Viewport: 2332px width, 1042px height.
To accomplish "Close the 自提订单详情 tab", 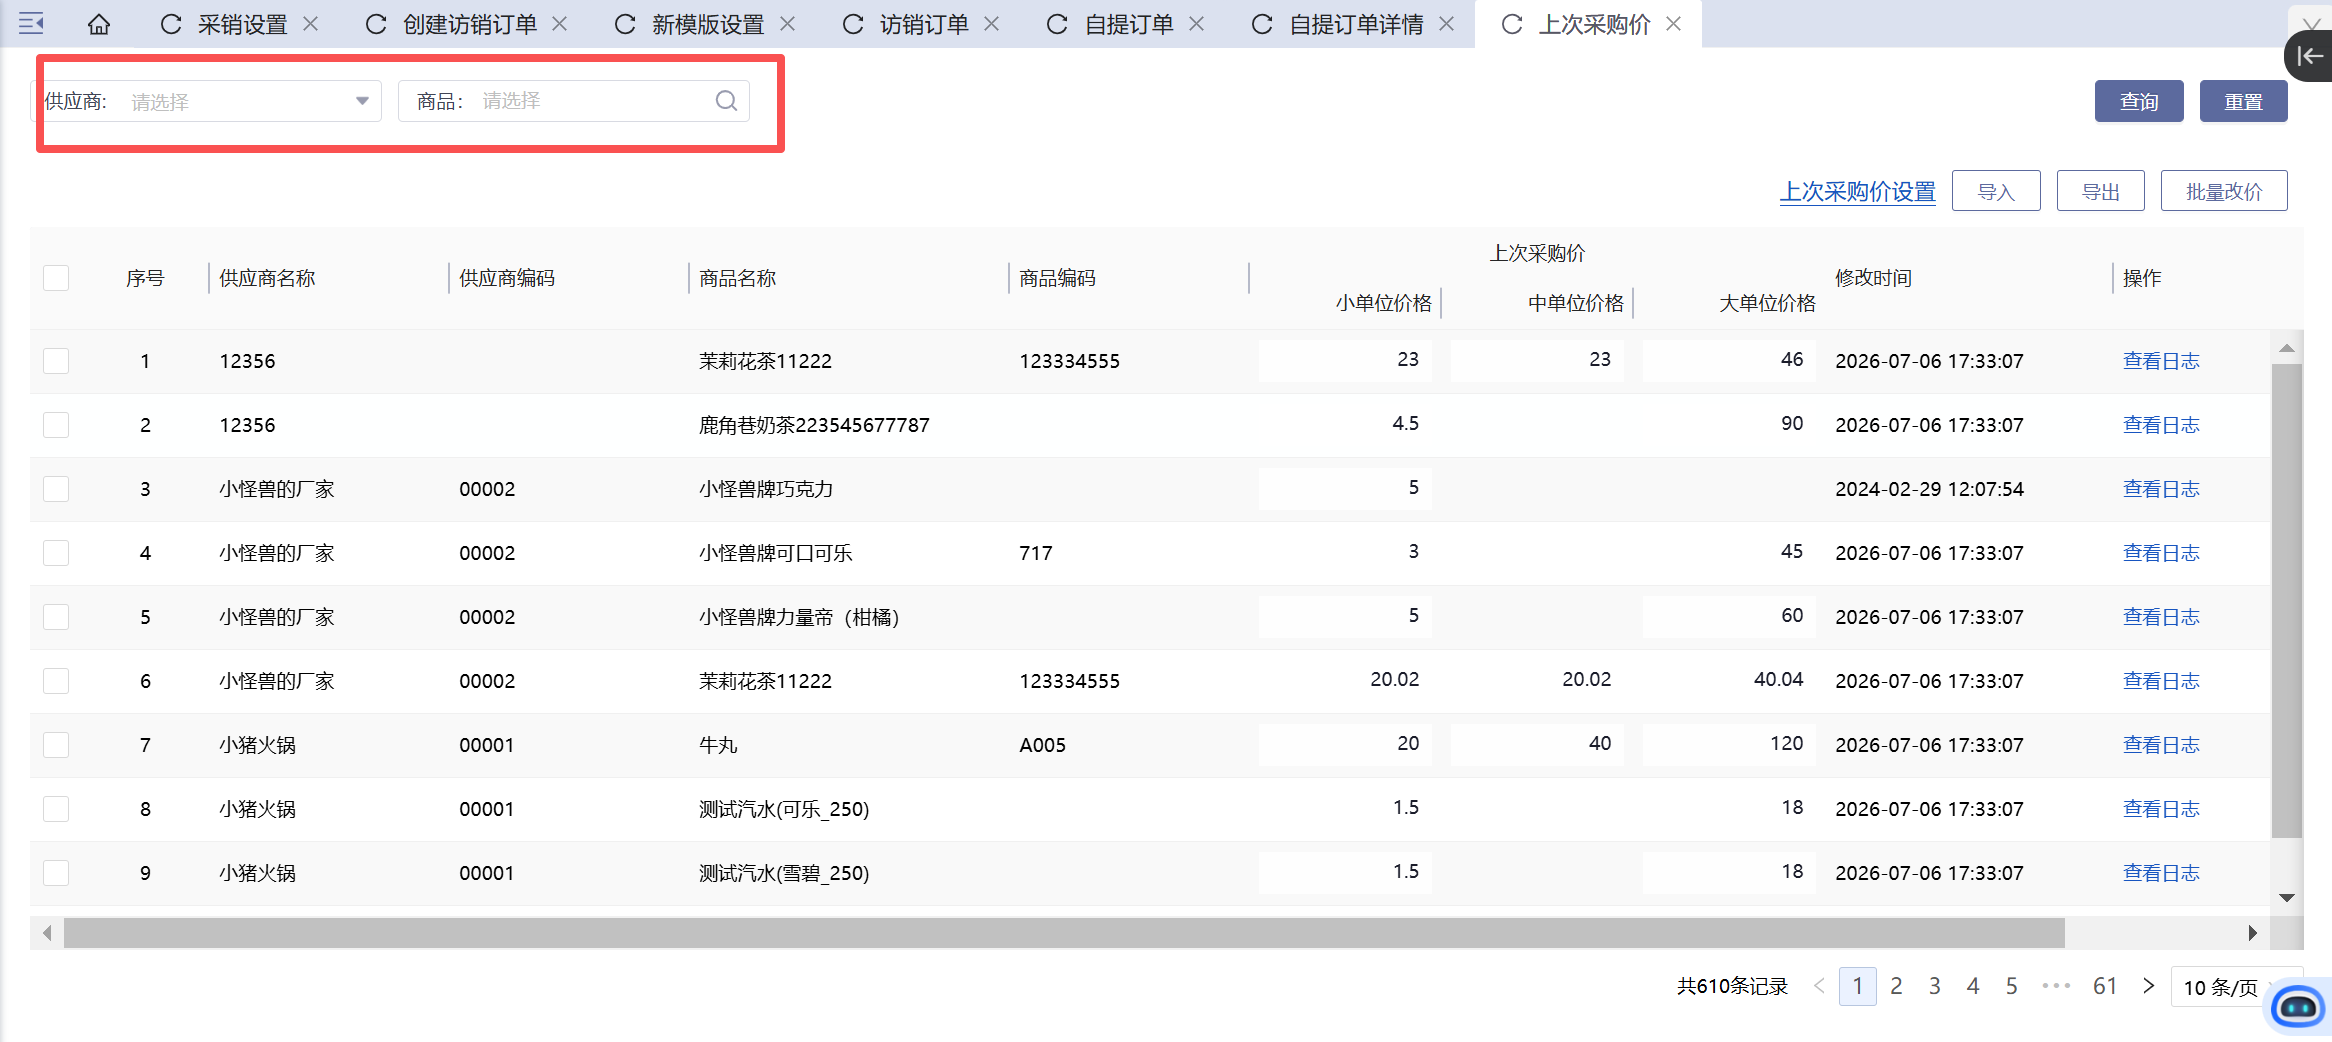I will tap(1446, 24).
